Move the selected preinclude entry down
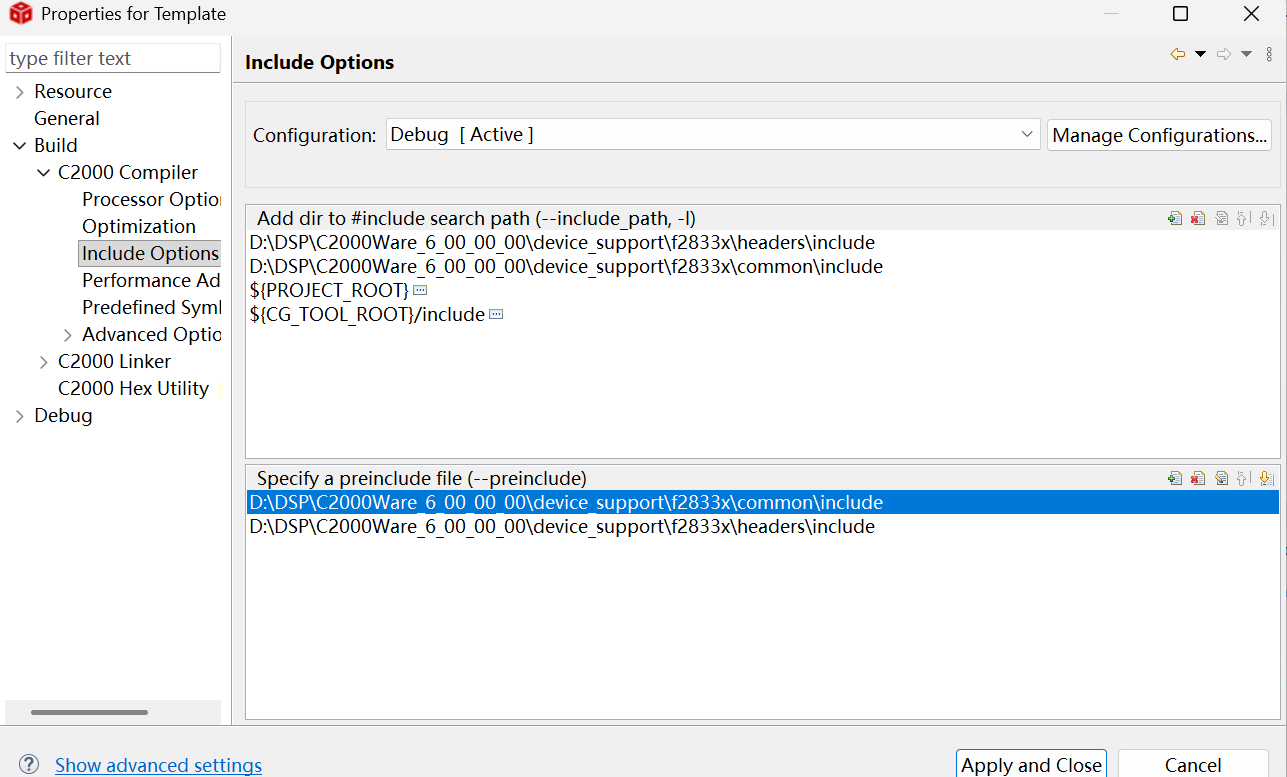The width and height of the screenshot is (1287, 777). coord(1266,478)
